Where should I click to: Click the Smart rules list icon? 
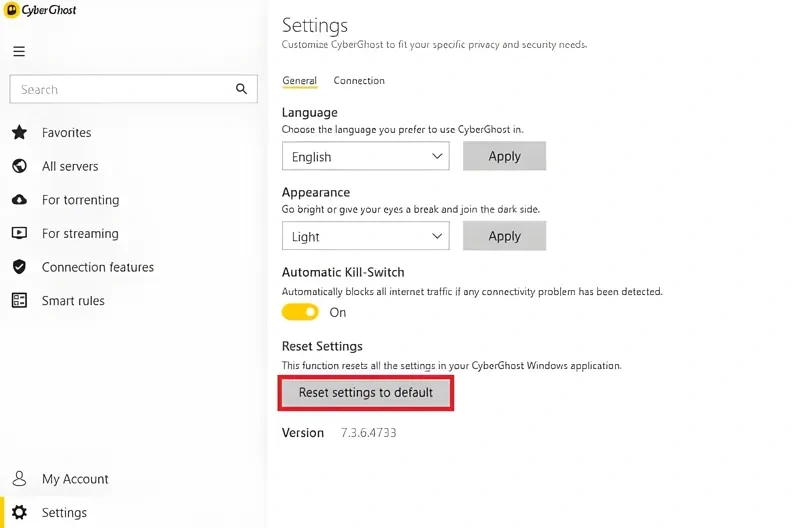click(19, 300)
